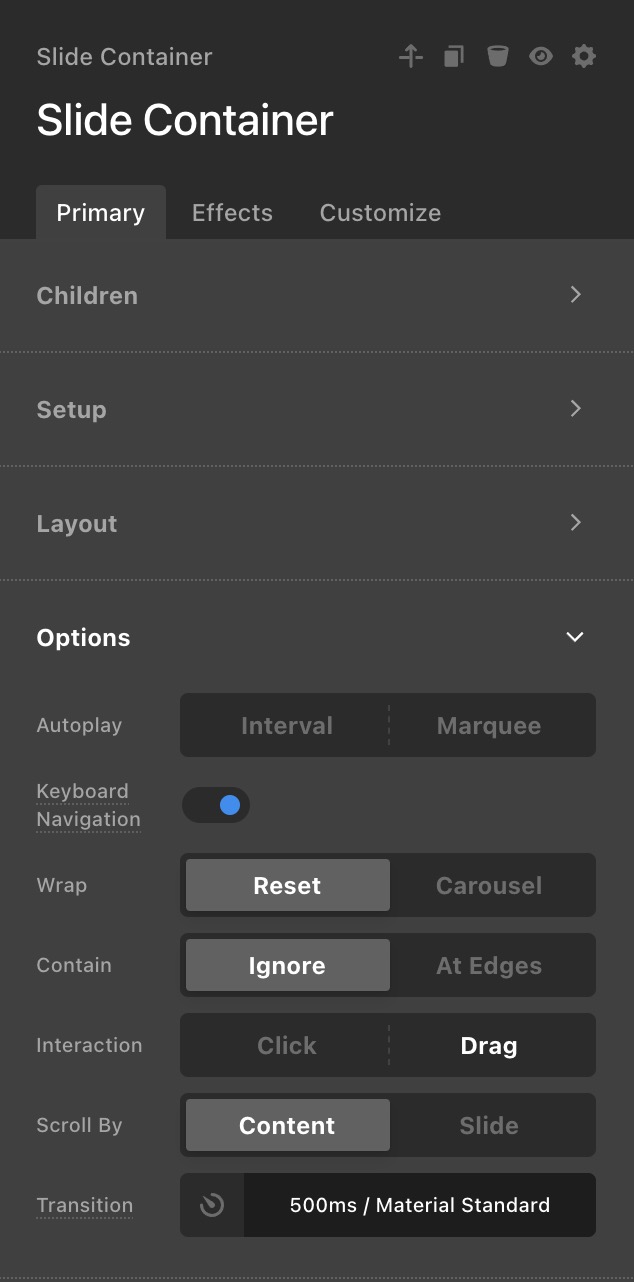The height and width of the screenshot is (1282, 634).
Task: Toggle the Keyboard Navigation switch
Action: click(x=216, y=805)
